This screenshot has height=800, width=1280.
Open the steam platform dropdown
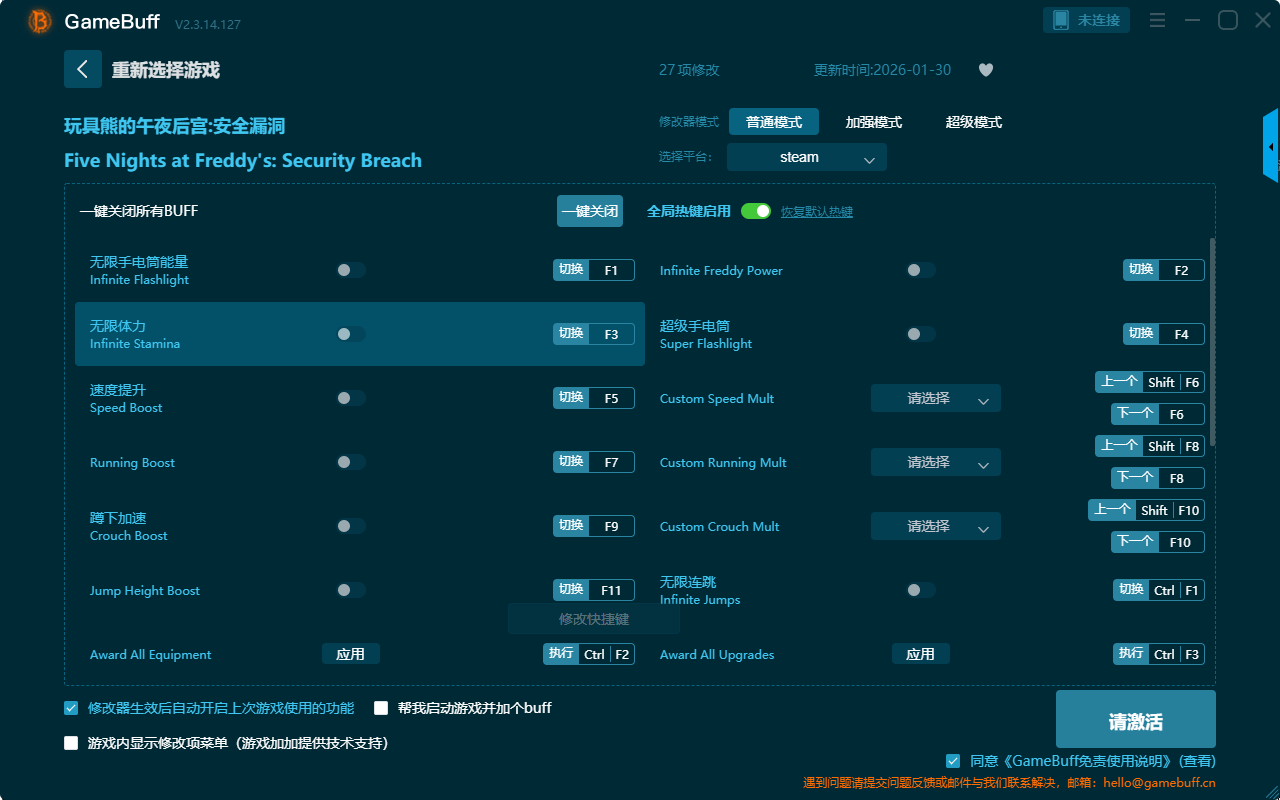coord(806,157)
